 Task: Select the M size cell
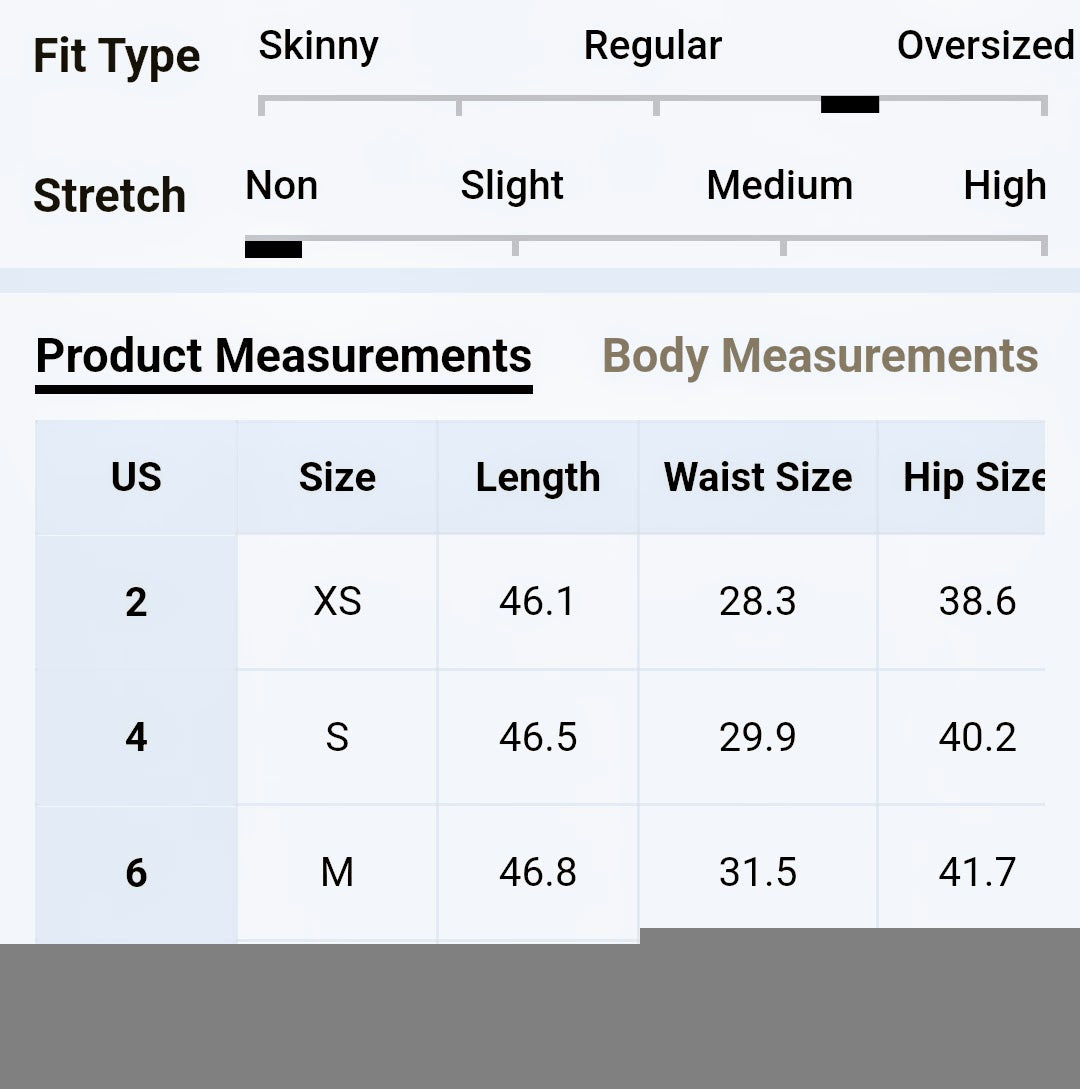(337, 873)
